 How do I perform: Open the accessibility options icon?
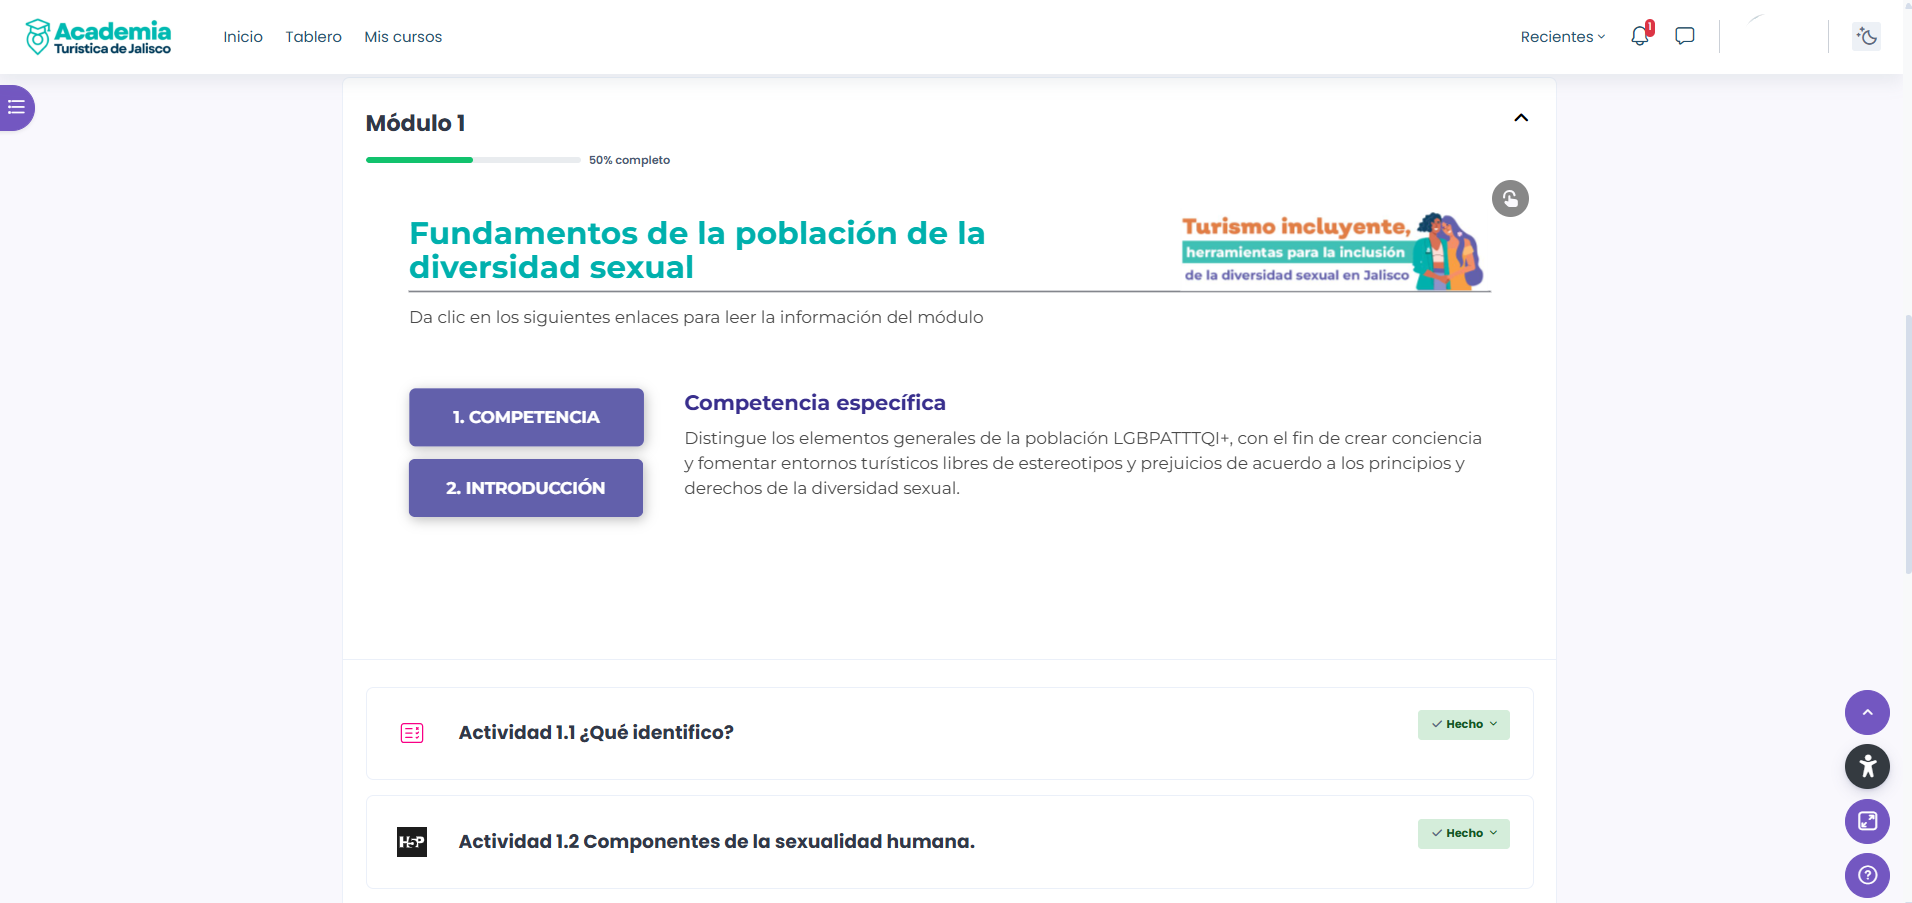(1867, 767)
